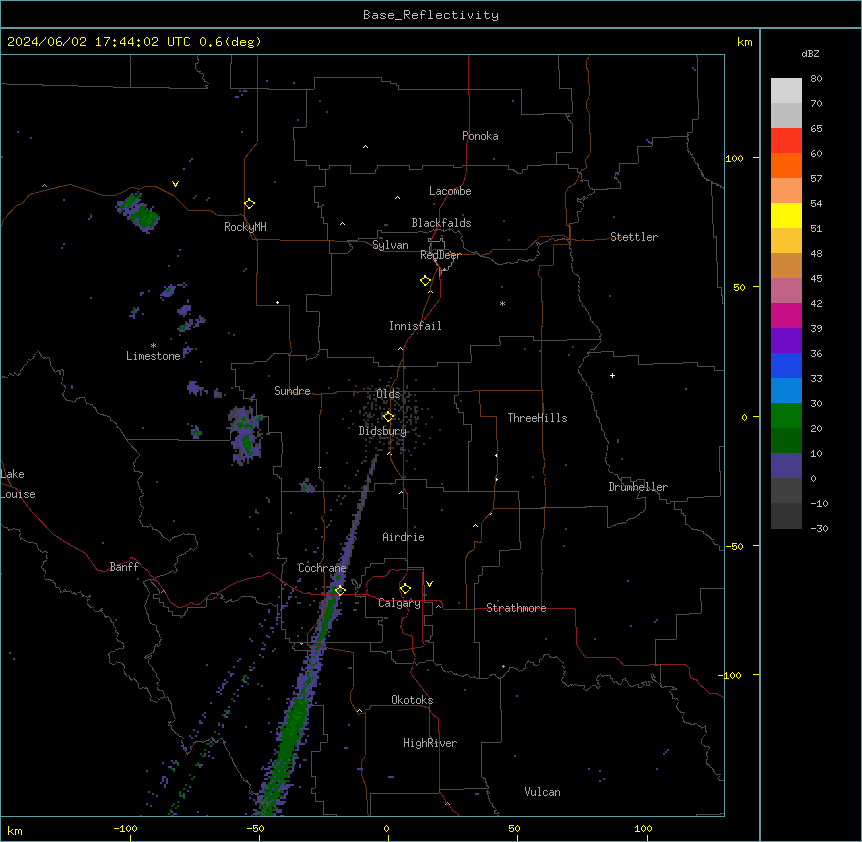Image resolution: width=862 pixels, height=842 pixels.
Task: Click the Sylvan label
Action: coord(390,245)
